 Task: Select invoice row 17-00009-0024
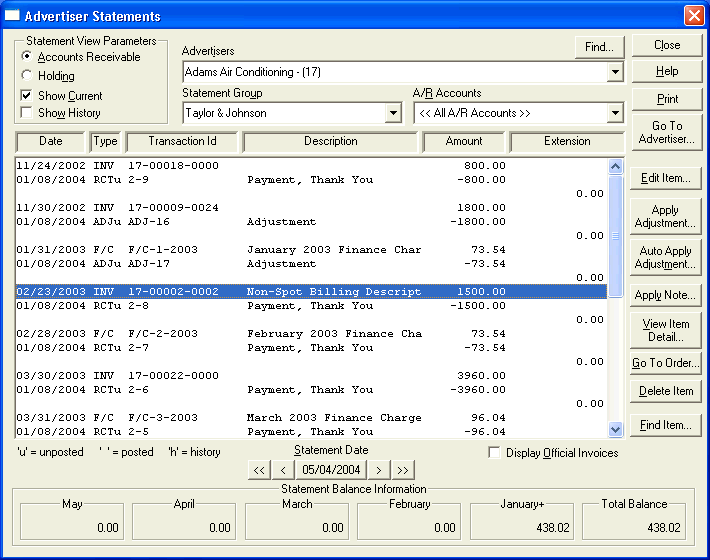(x=311, y=208)
